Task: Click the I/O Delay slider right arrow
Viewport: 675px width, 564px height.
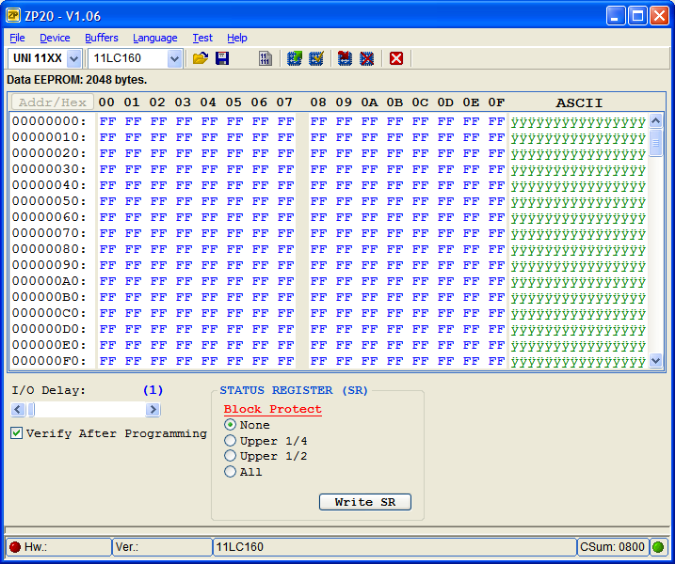Action: point(153,410)
